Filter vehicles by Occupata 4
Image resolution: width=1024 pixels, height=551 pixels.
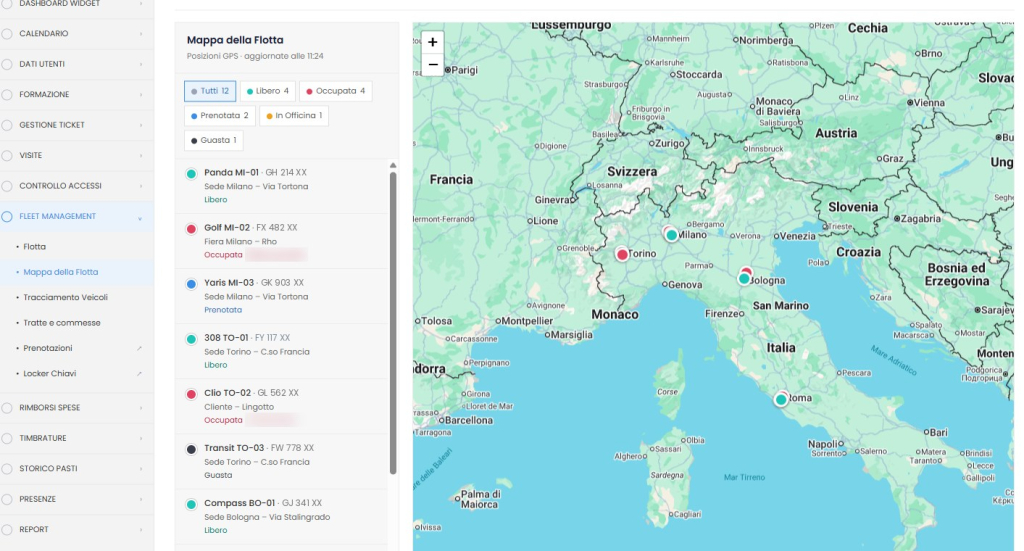coord(336,91)
